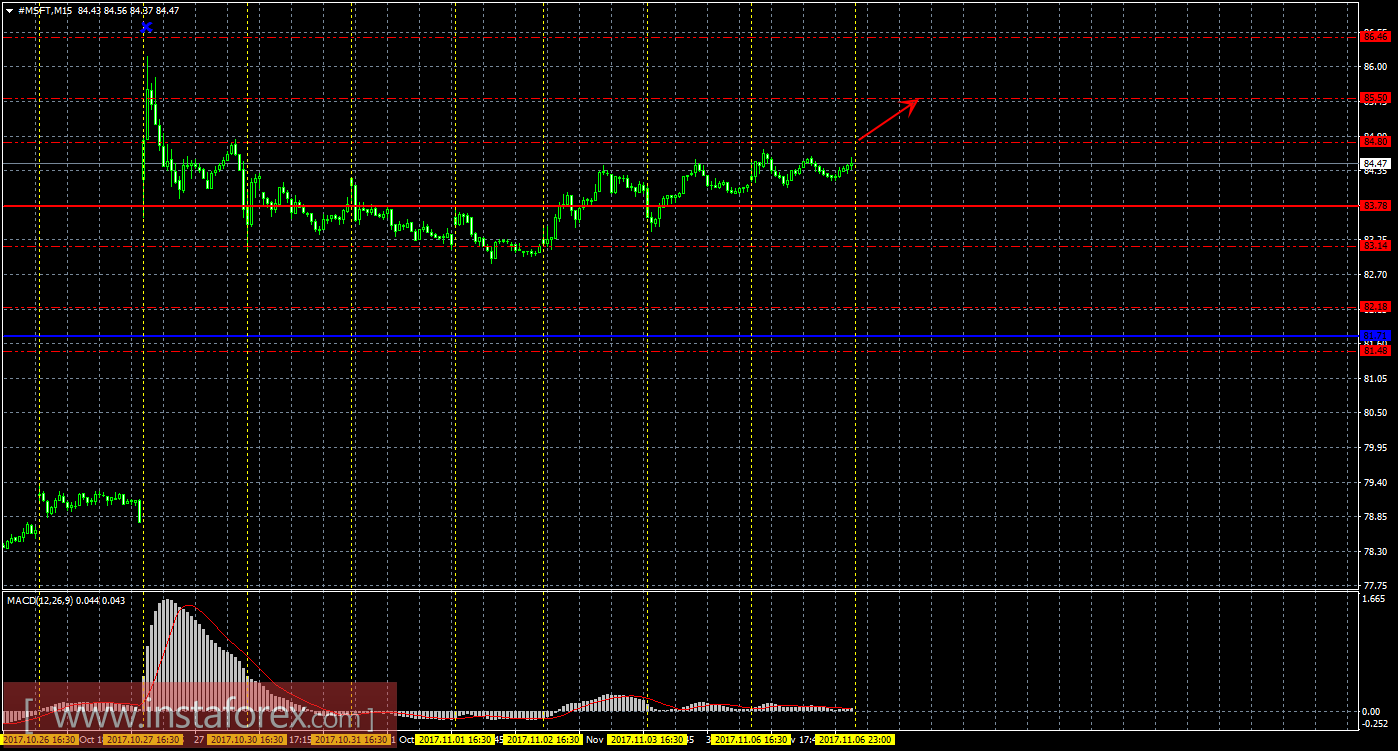The height and width of the screenshot is (751, 1398).
Task: Click the 77.75 price scale value
Action: [1375, 585]
